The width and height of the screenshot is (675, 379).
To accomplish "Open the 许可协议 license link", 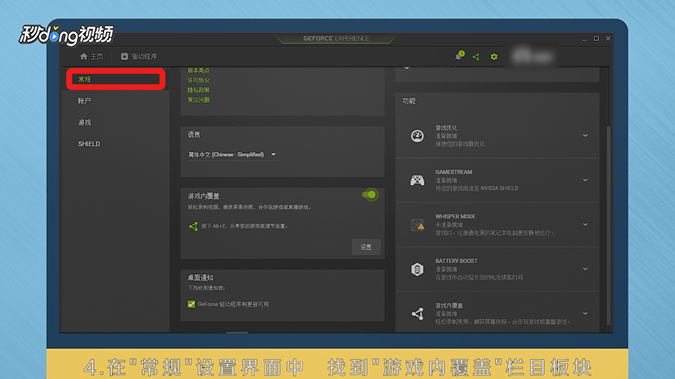I will click(198, 80).
